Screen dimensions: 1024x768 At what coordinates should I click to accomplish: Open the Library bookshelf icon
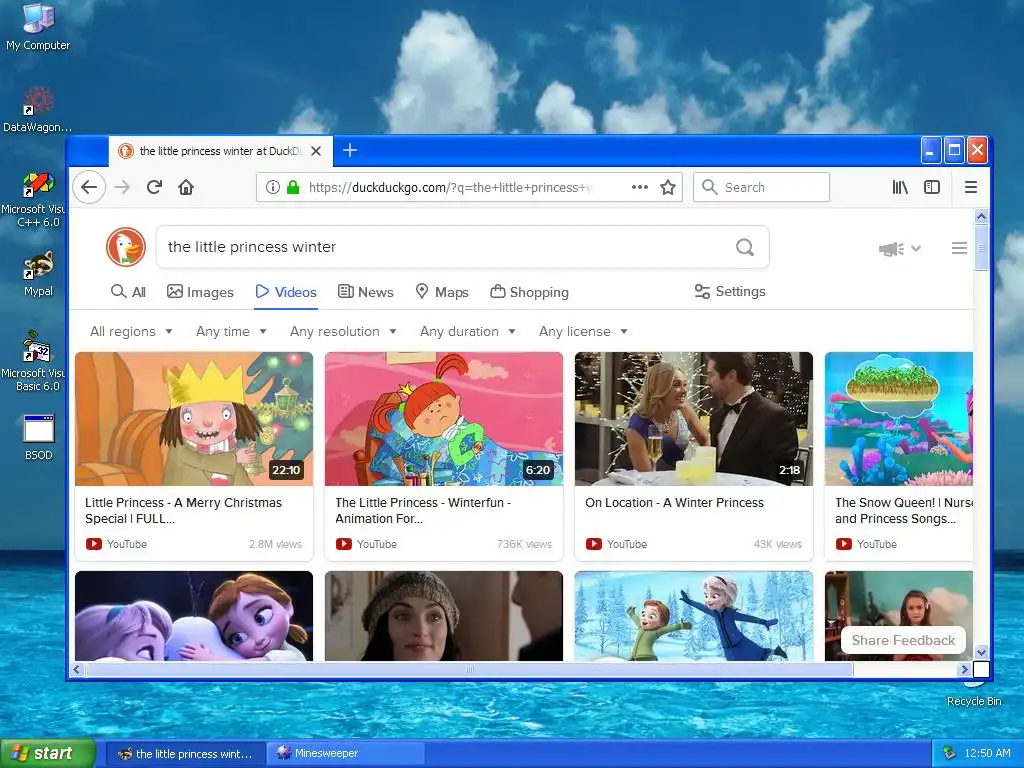pos(900,187)
